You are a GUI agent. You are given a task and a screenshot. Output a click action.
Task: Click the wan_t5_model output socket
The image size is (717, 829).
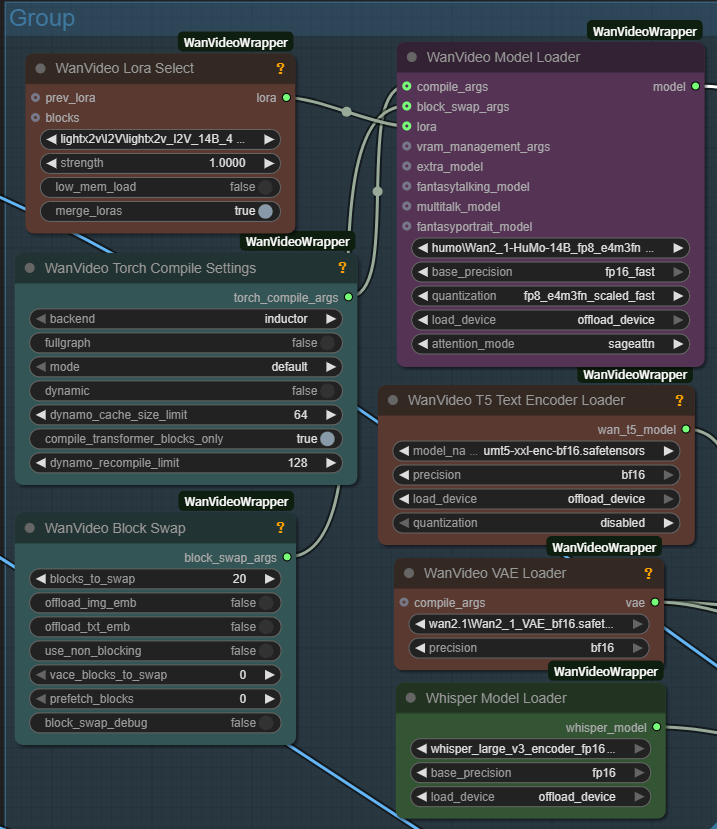coord(686,429)
